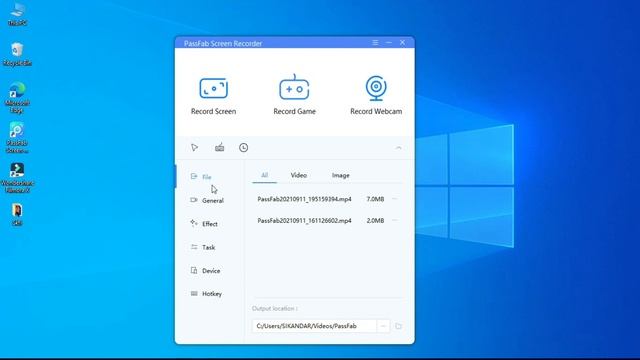
Task: Select Microsoft Edge desktop shortcut
Action: (x=17, y=98)
